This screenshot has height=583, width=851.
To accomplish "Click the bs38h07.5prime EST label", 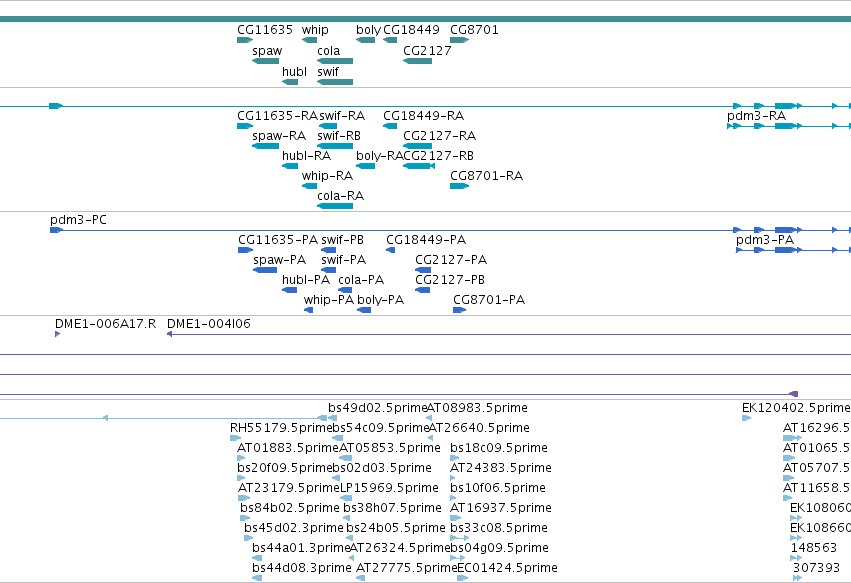I will click(392, 508).
